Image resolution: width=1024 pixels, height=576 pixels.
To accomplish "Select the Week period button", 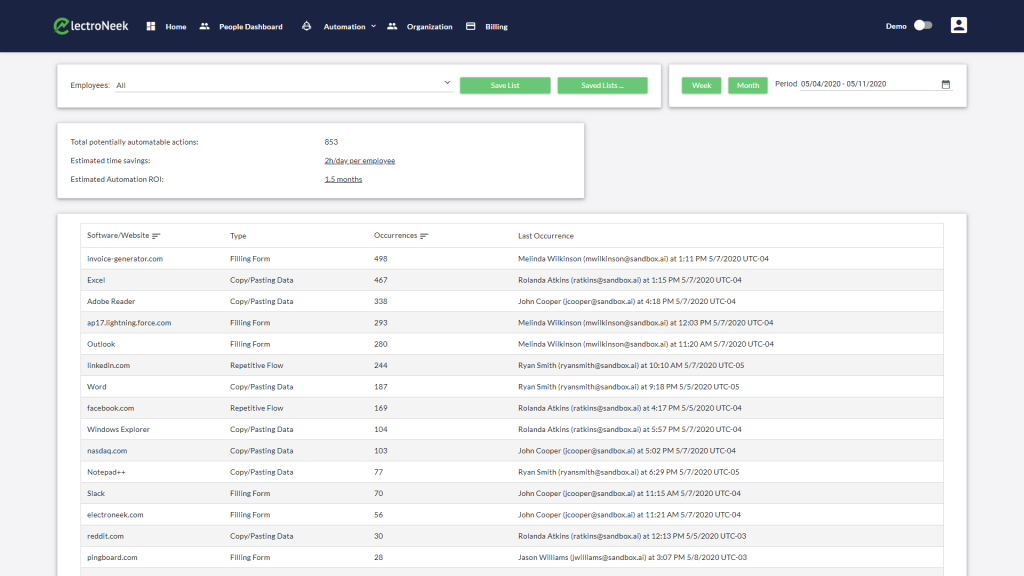I will click(x=701, y=86).
